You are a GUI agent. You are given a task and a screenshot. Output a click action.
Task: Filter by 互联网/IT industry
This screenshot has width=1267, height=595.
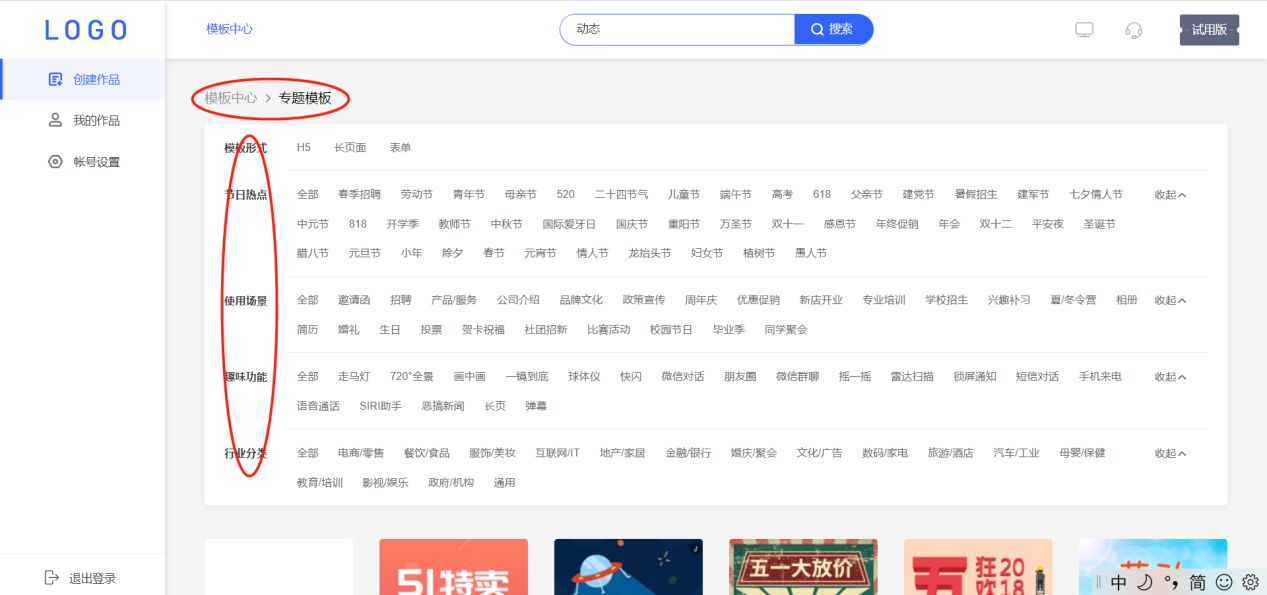(557, 453)
